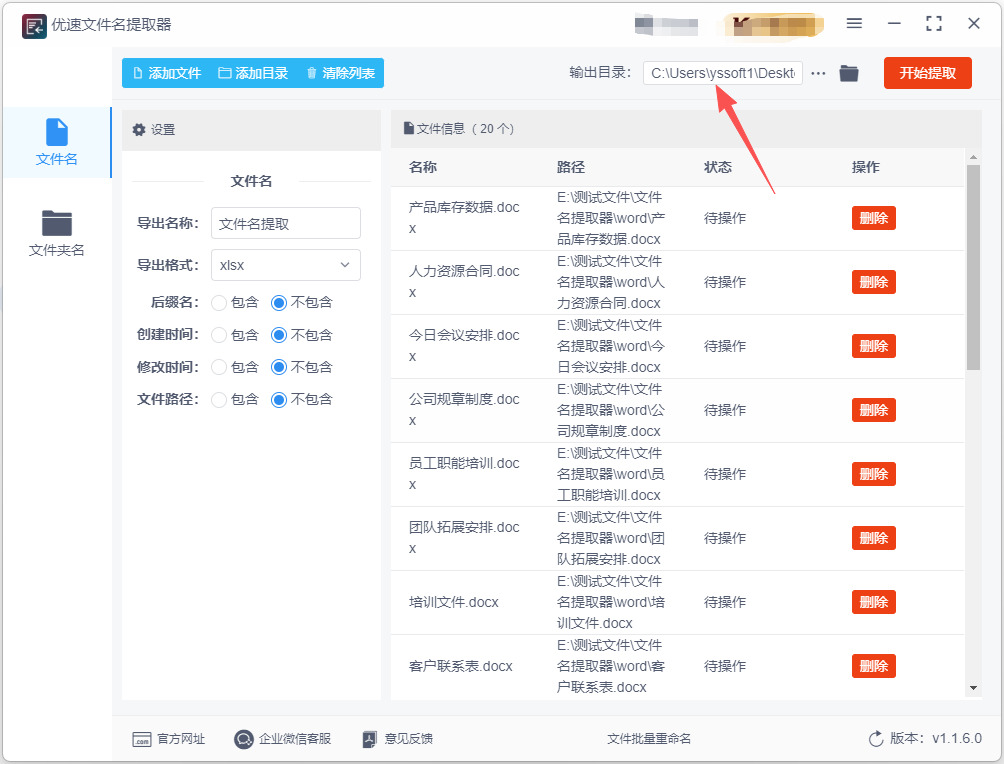
Task: Delete the 产品库存数据.docx row
Action: 873,218
